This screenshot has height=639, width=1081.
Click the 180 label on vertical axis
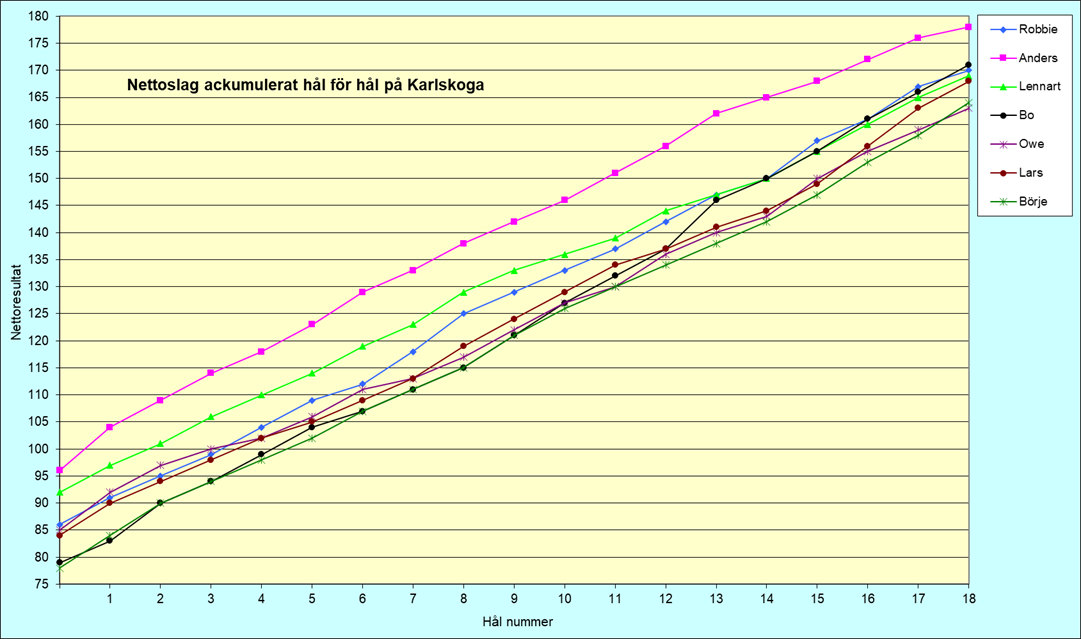[x=38, y=17]
